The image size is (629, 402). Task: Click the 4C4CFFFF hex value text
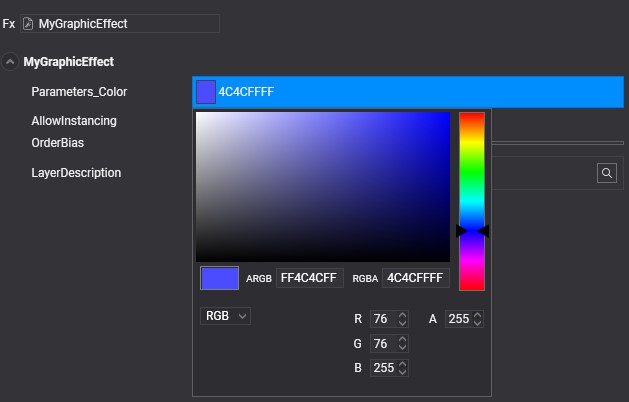point(246,92)
